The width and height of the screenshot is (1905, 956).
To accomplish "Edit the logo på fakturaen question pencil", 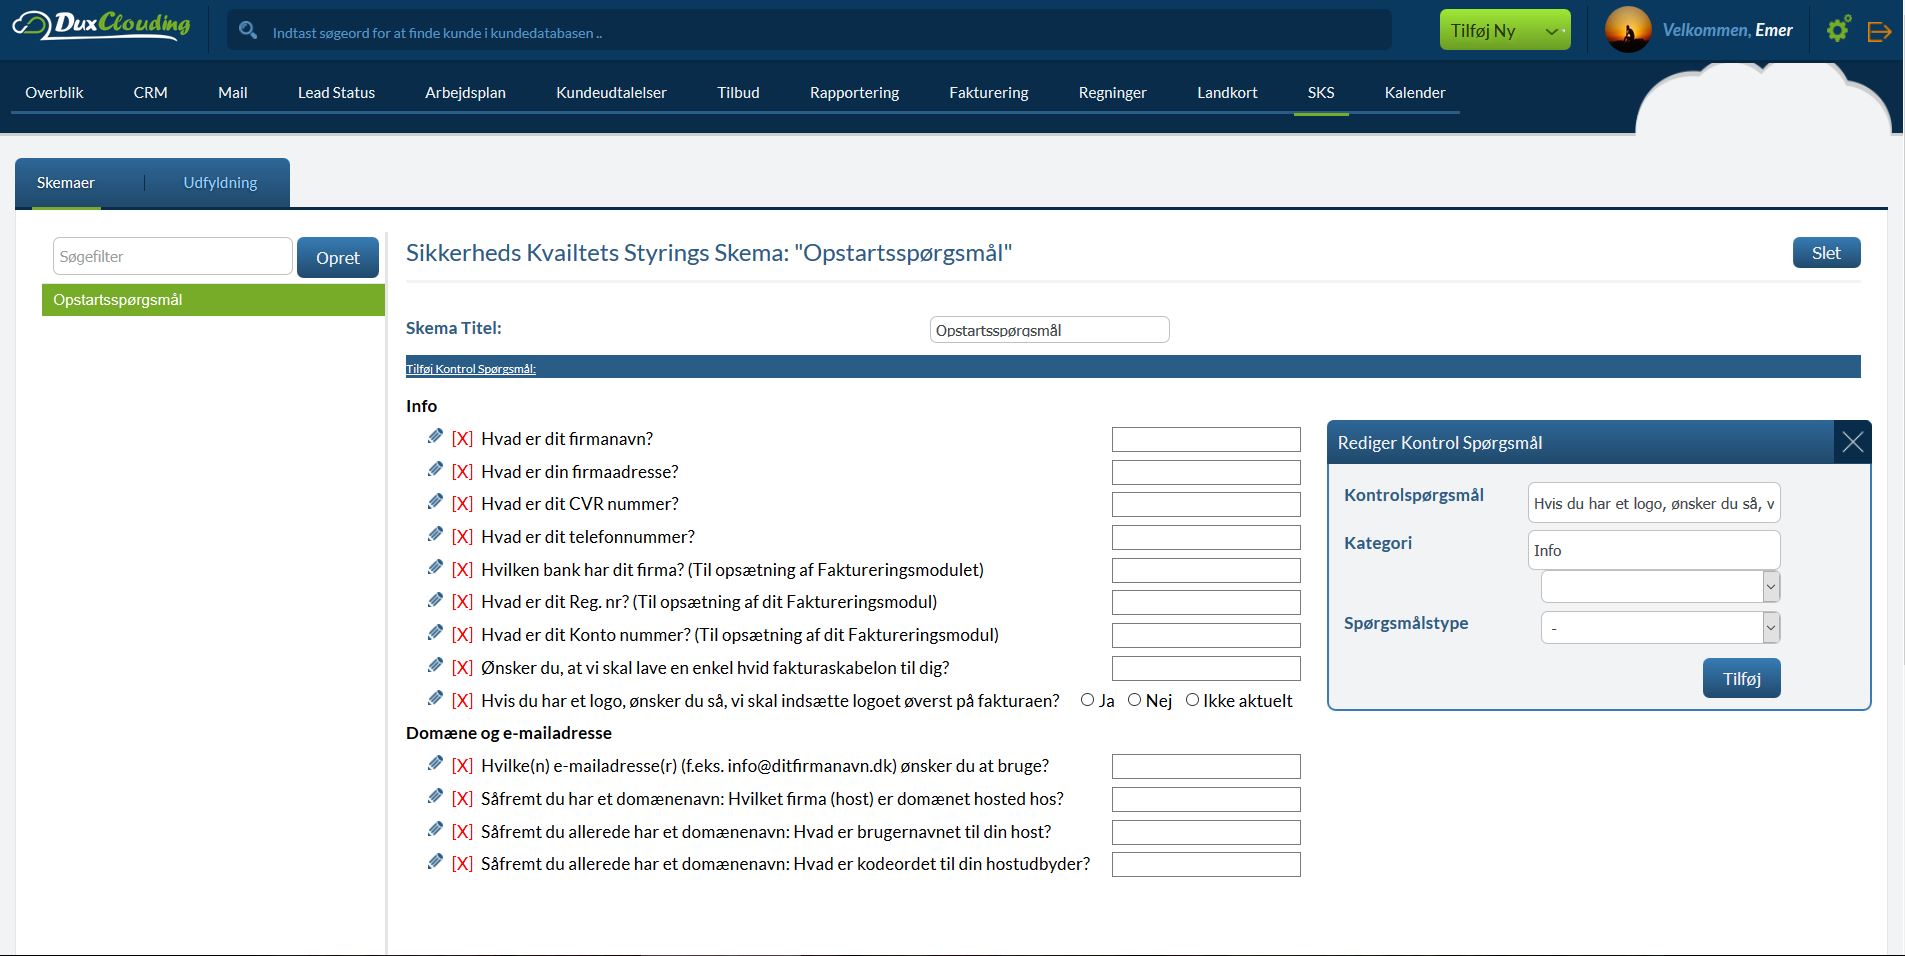I will [x=435, y=699].
